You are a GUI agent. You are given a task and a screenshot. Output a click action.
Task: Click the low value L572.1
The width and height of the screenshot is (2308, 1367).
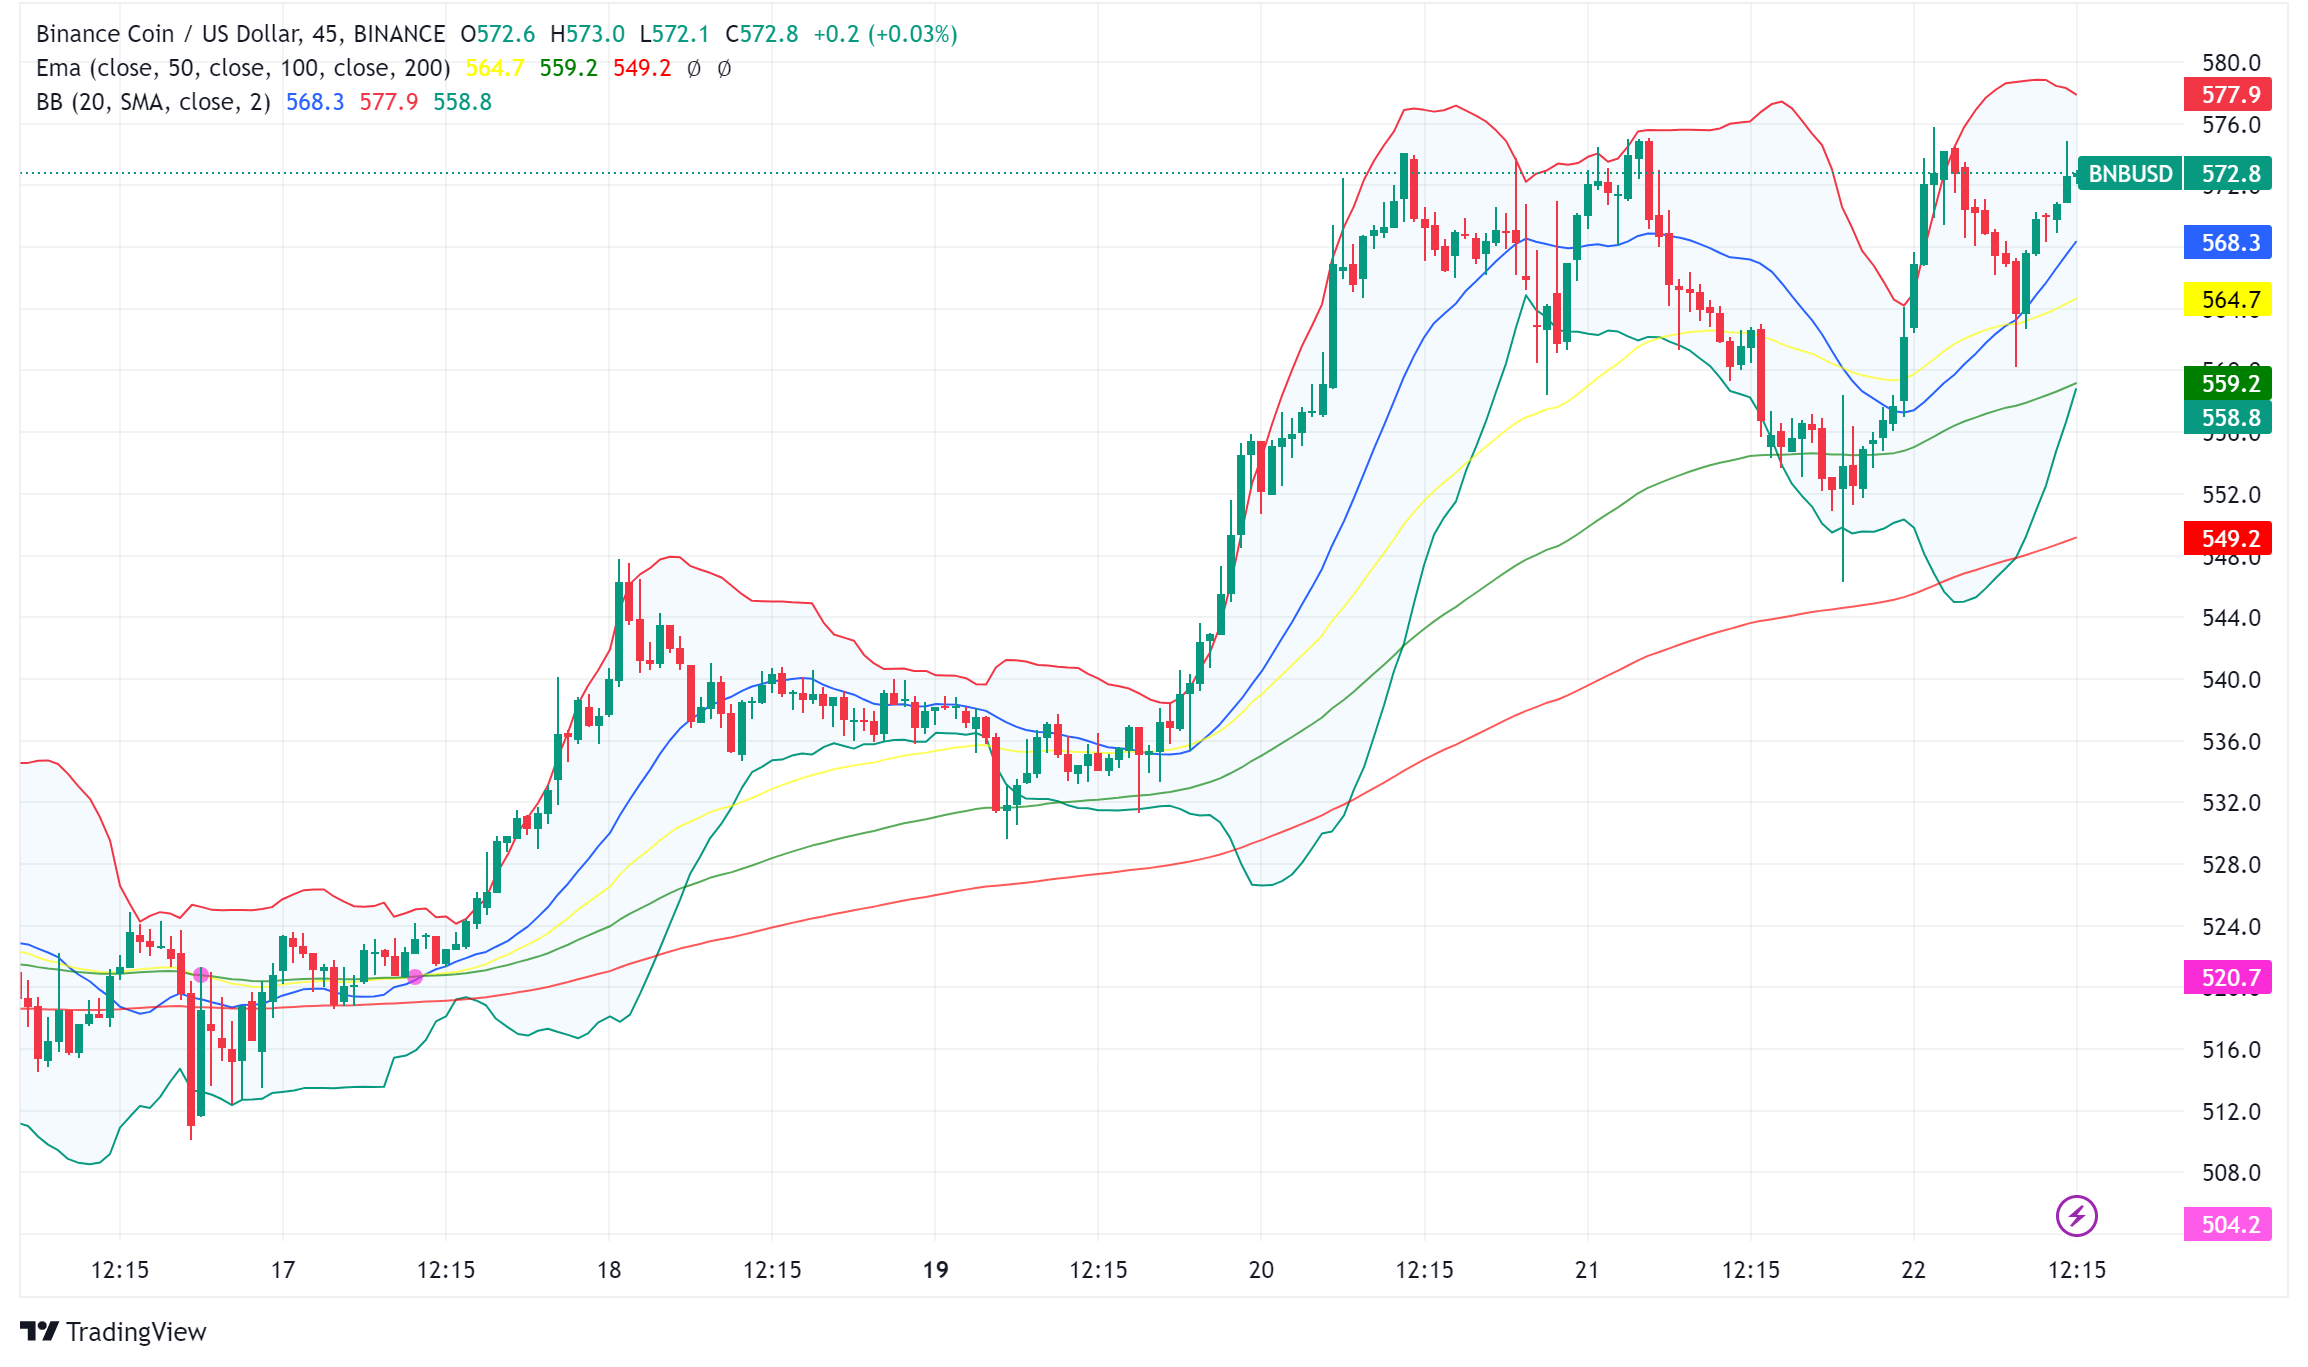pyautogui.click(x=674, y=34)
